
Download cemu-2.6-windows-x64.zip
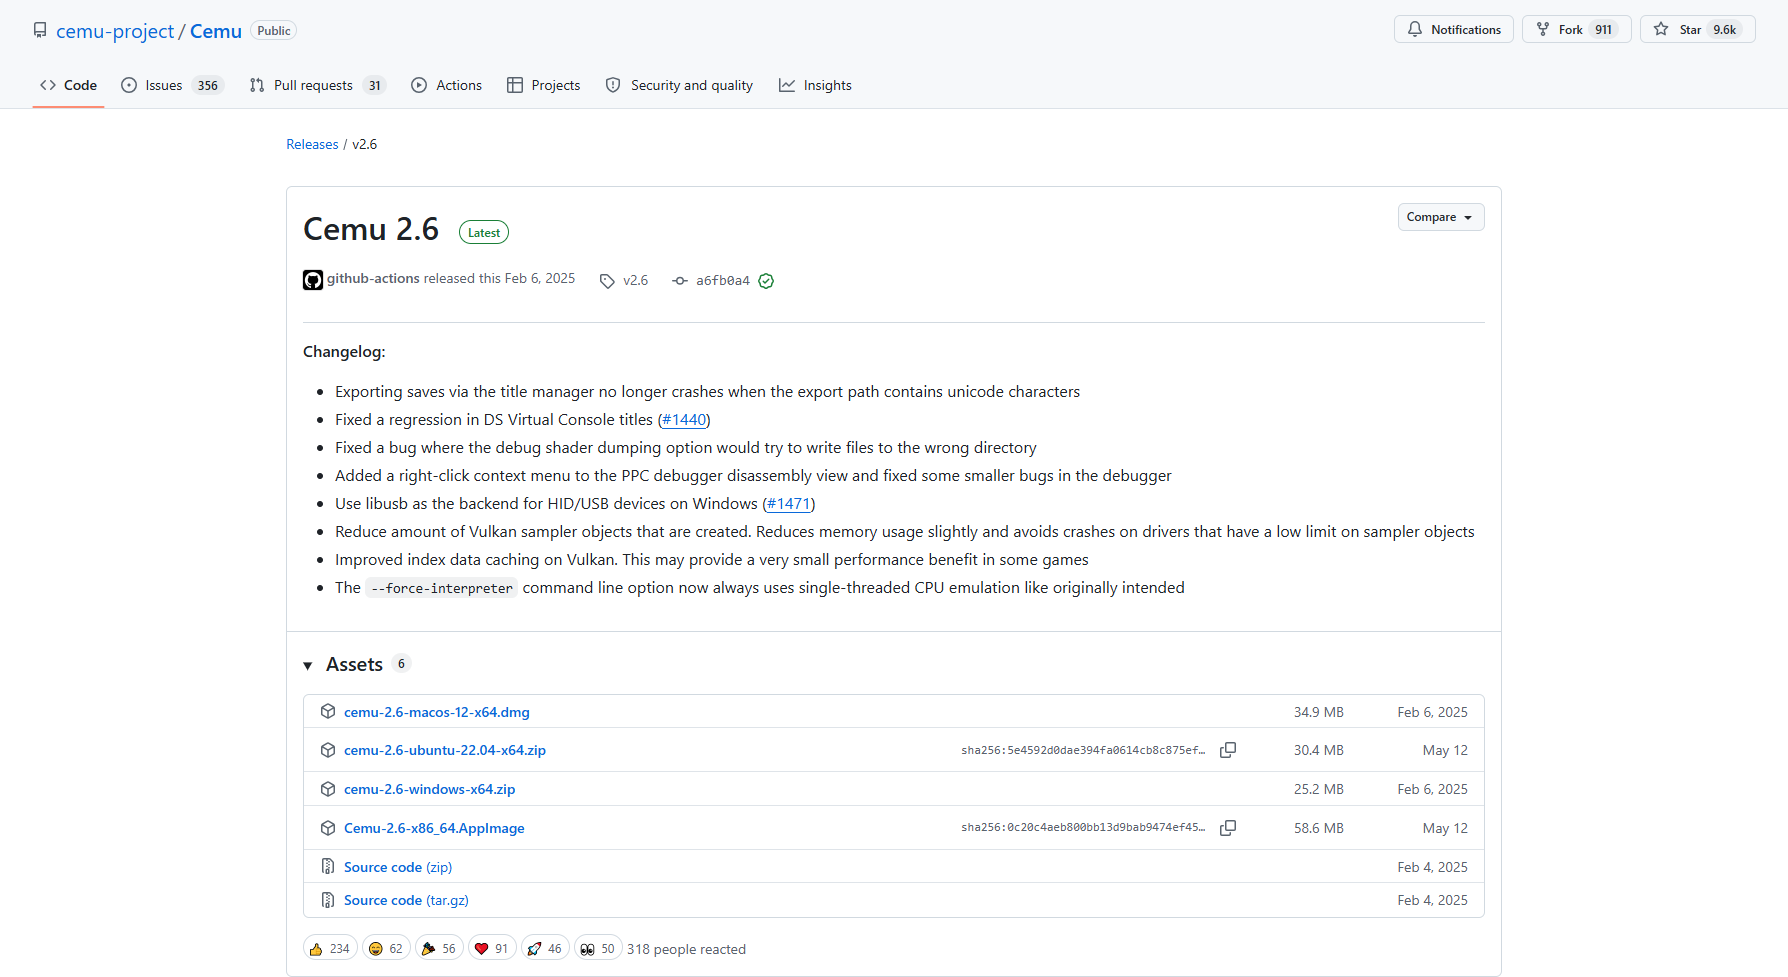[430, 789]
